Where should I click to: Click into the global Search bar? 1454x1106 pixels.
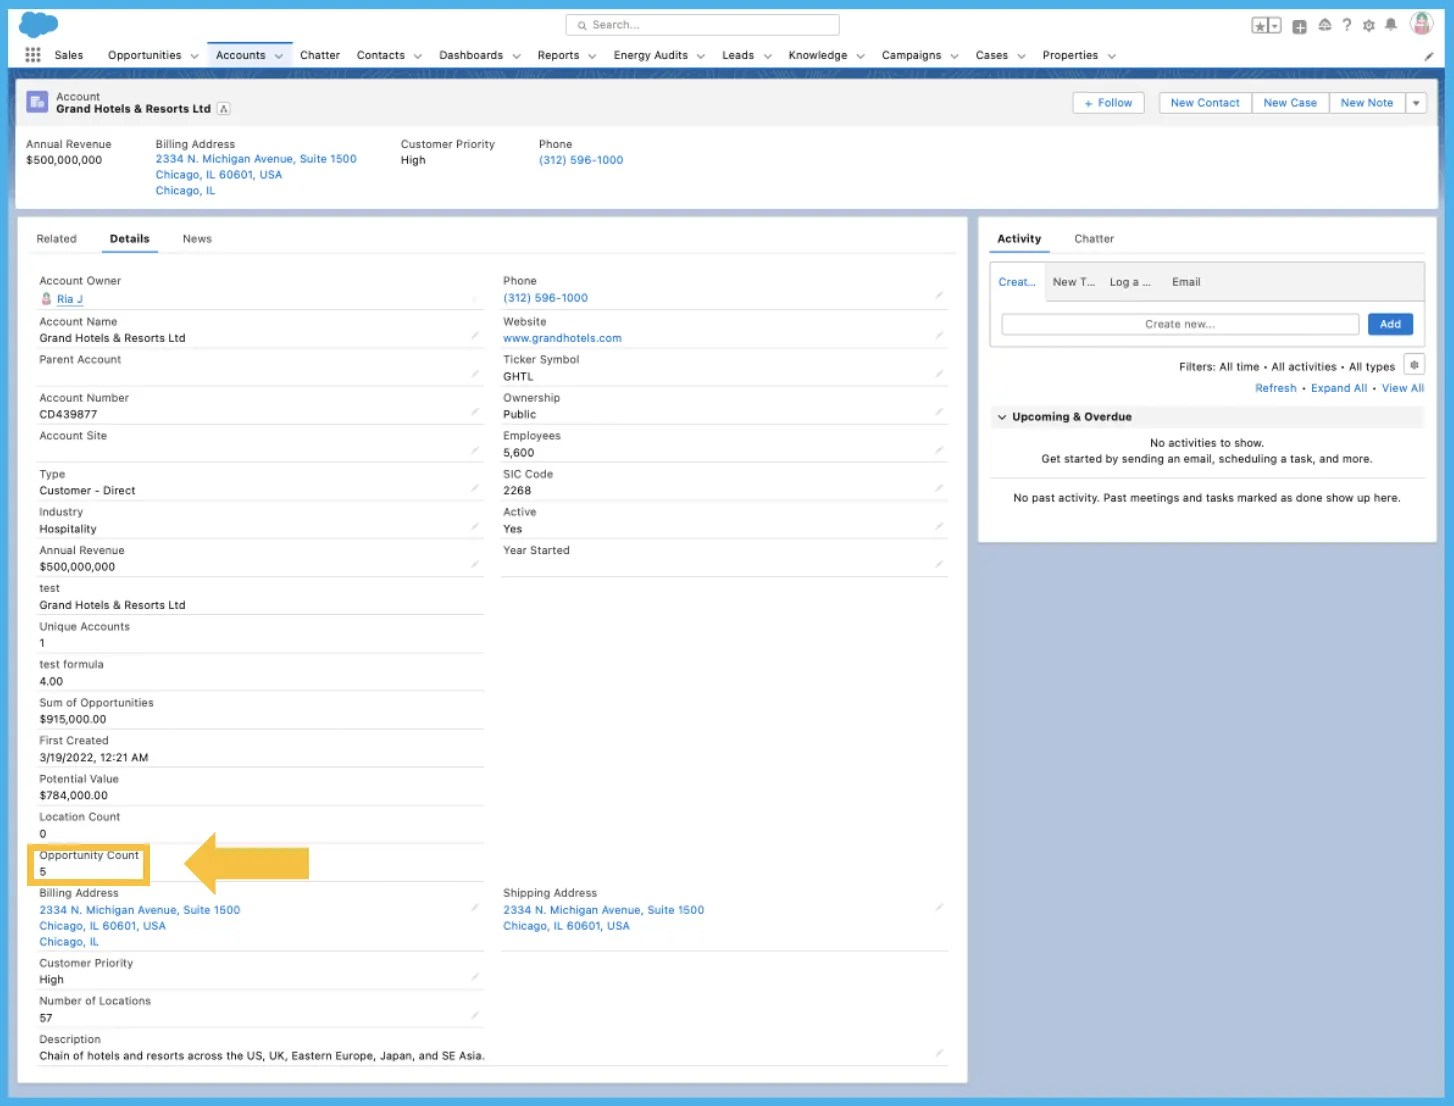click(702, 24)
